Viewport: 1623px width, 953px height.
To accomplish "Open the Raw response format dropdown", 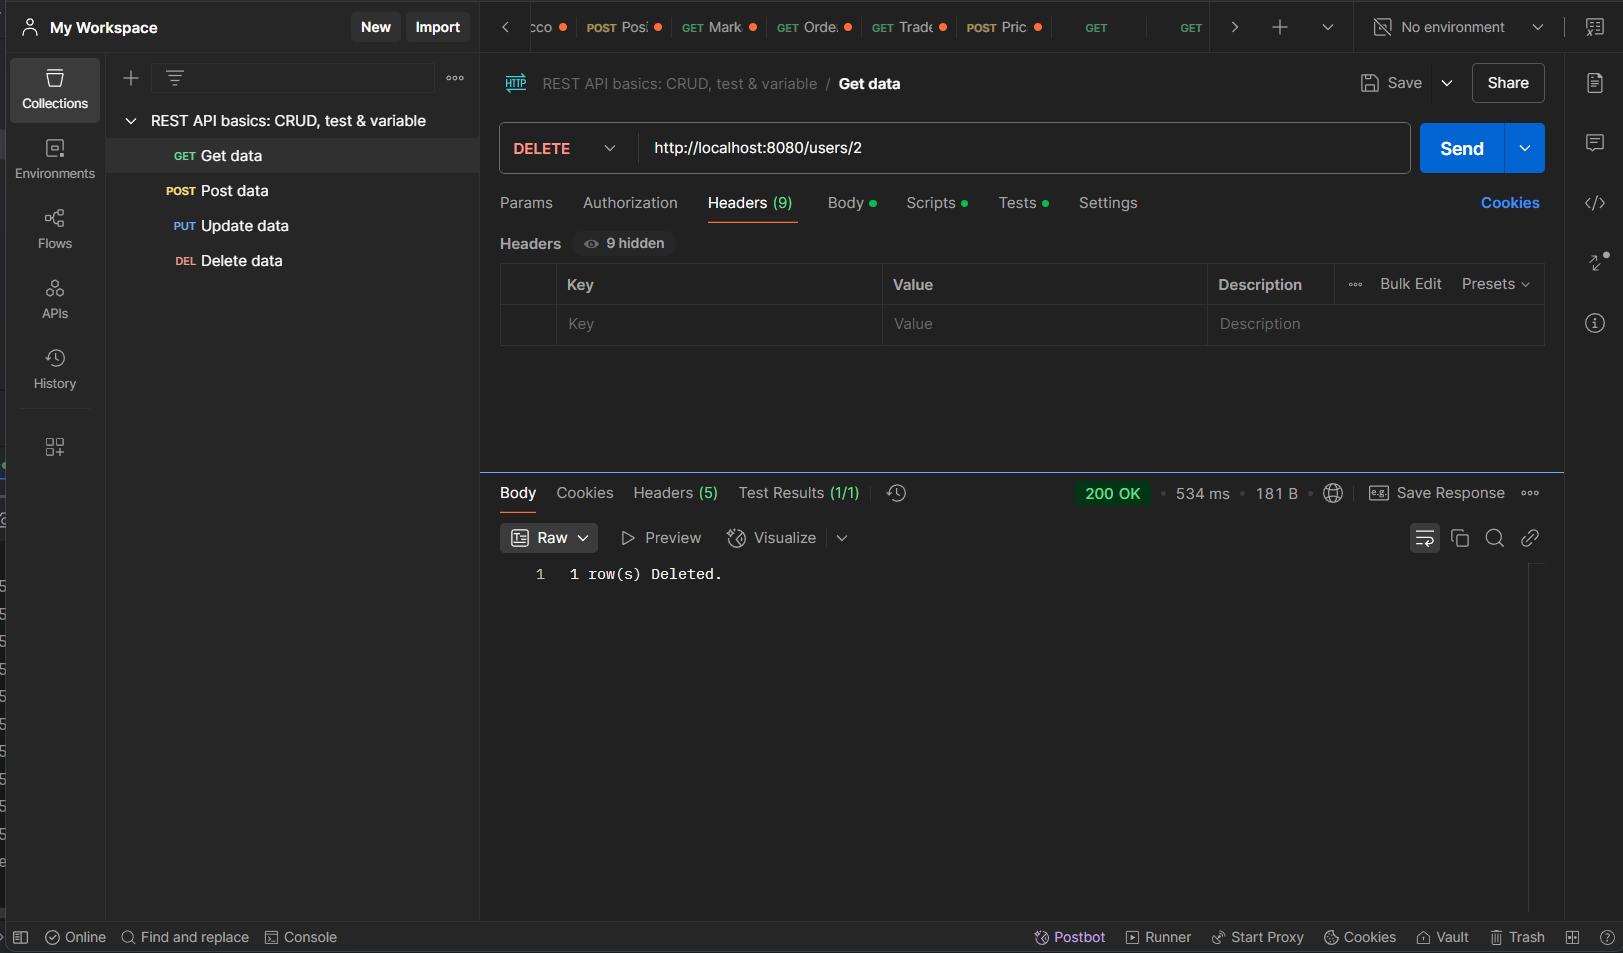I will click(549, 538).
